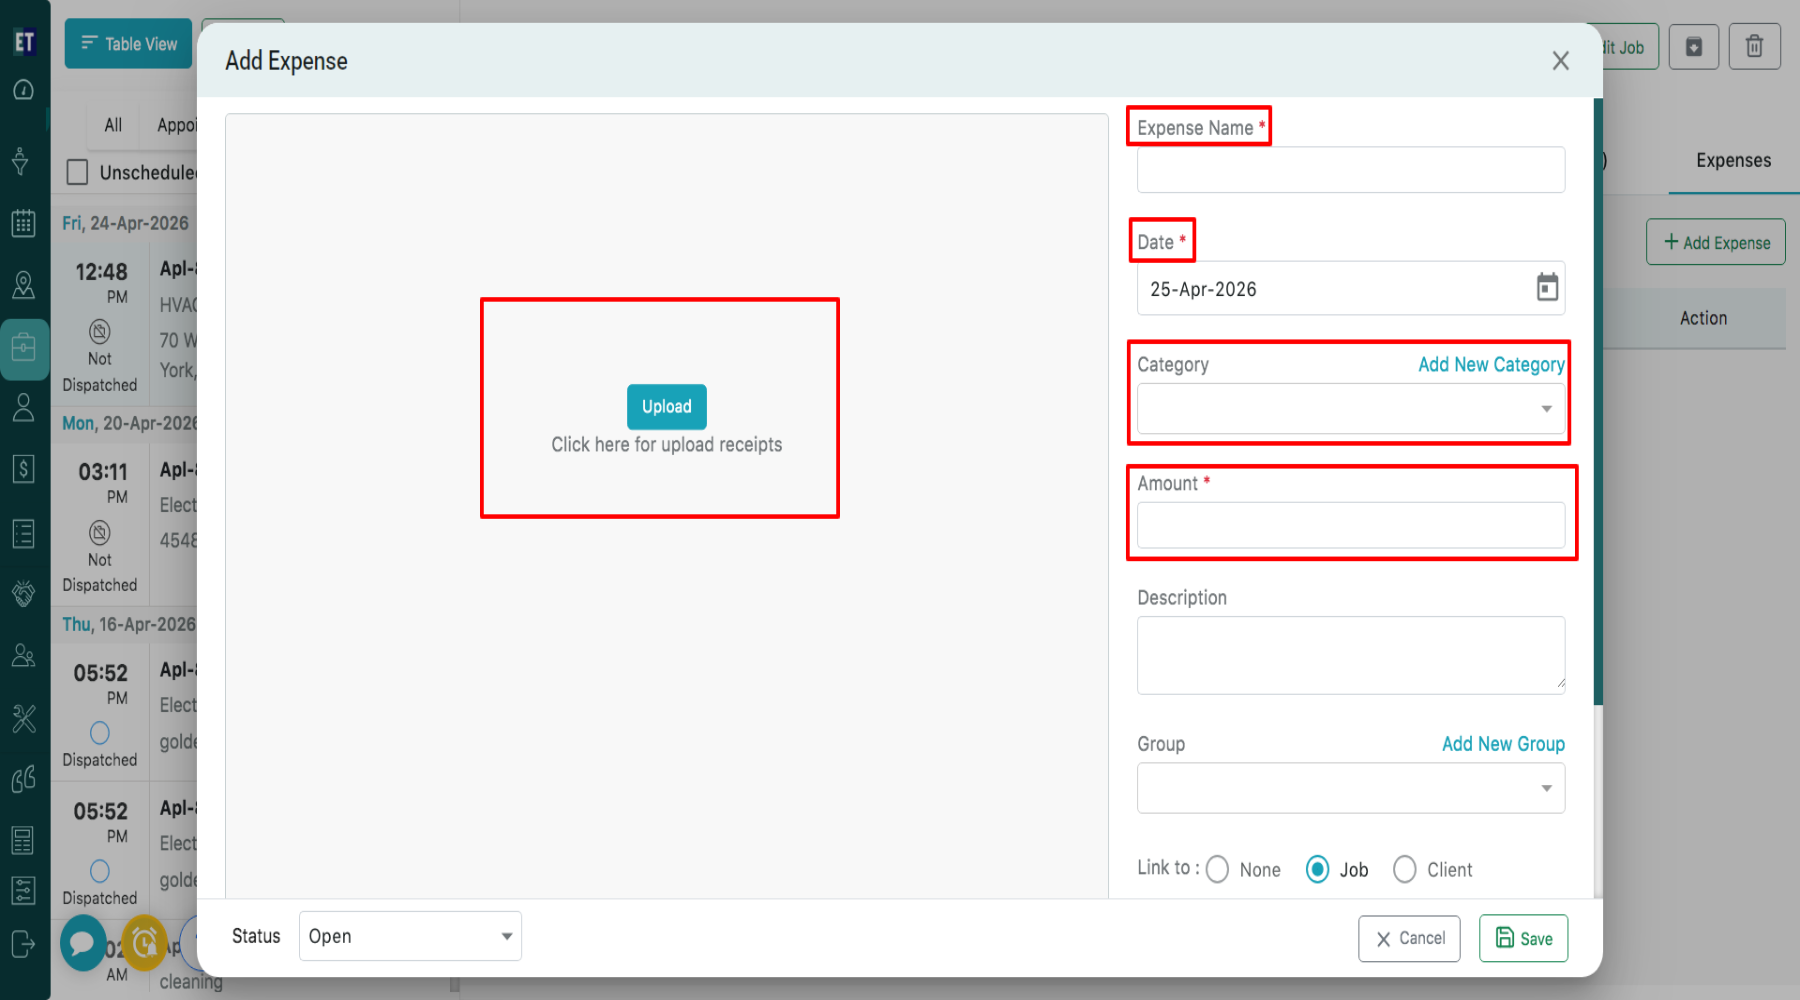The height and width of the screenshot is (1000, 1800).
Task: Switch to the Expenses tab
Action: coord(1733,160)
